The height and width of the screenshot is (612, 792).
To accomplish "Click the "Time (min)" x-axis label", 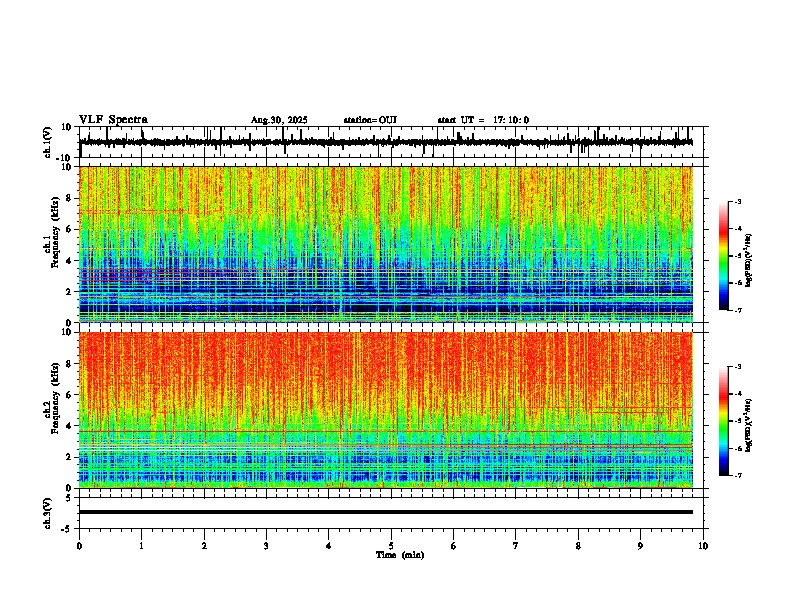I will click(x=400, y=555).
